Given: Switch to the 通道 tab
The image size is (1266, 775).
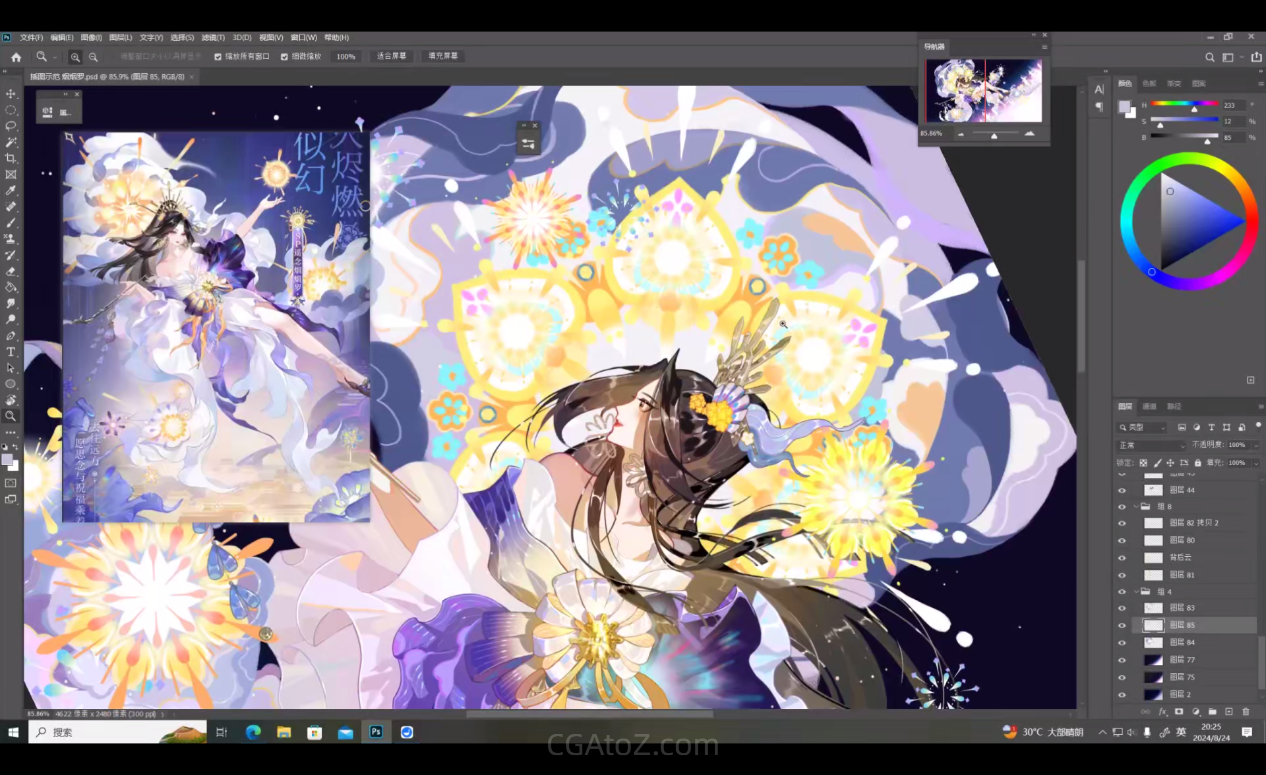Looking at the screenshot, I should click(1150, 406).
